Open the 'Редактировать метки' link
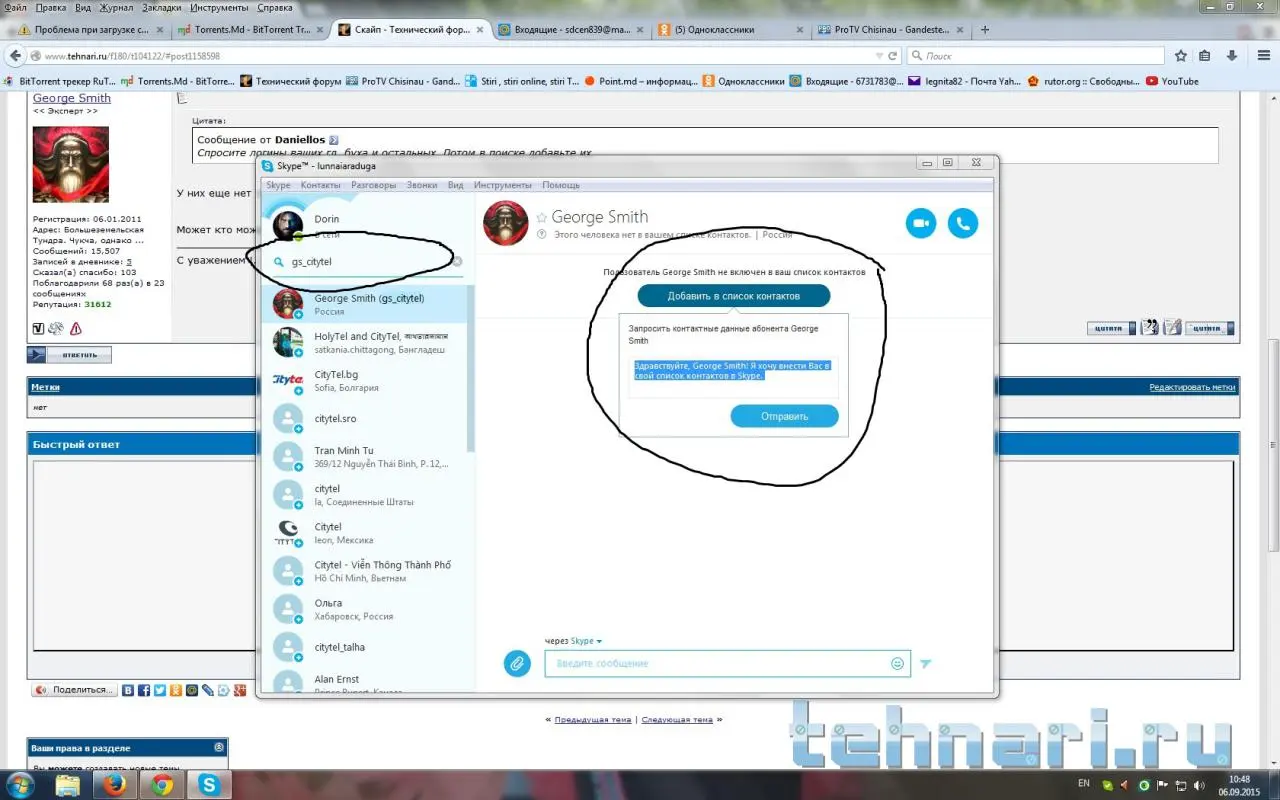Viewport: 1280px width, 800px height. point(1192,387)
